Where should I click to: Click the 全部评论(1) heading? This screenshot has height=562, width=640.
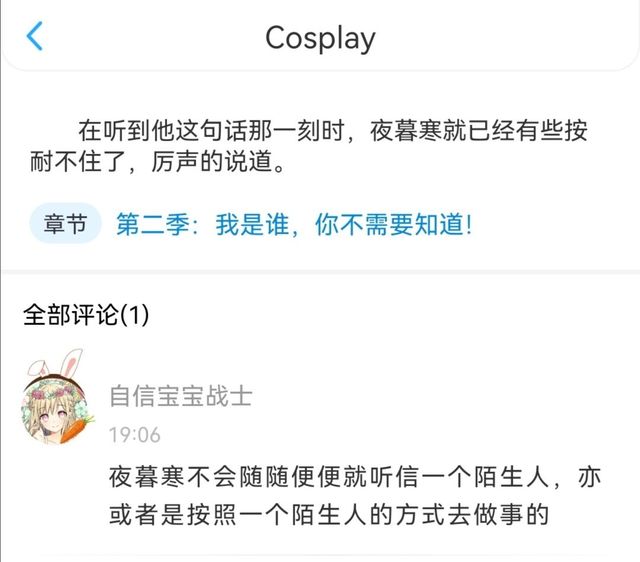tap(86, 315)
